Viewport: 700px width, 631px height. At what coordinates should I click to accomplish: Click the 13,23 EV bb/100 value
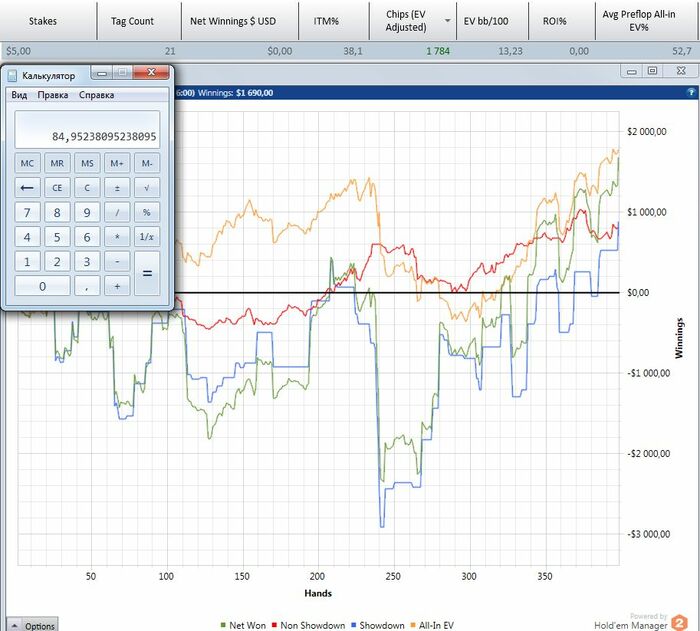click(x=510, y=51)
